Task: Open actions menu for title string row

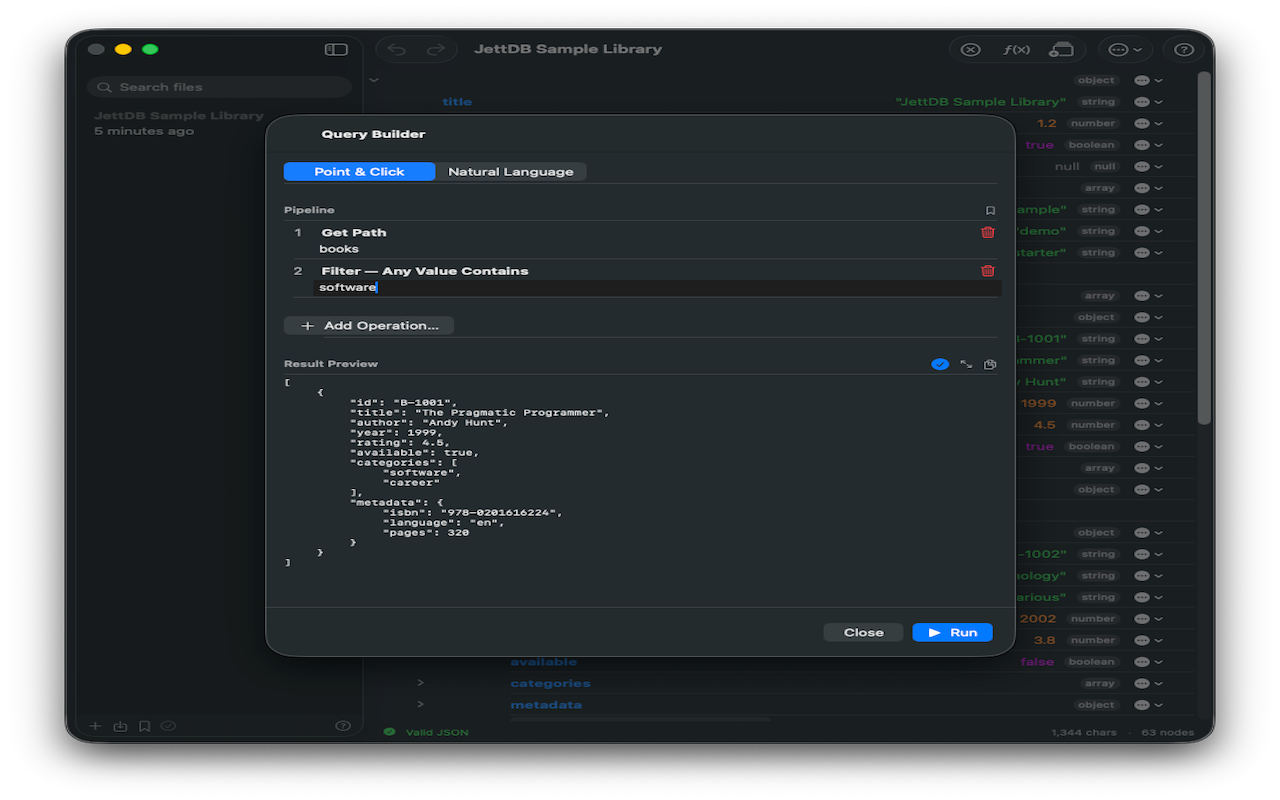Action: tap(1147, 102)
